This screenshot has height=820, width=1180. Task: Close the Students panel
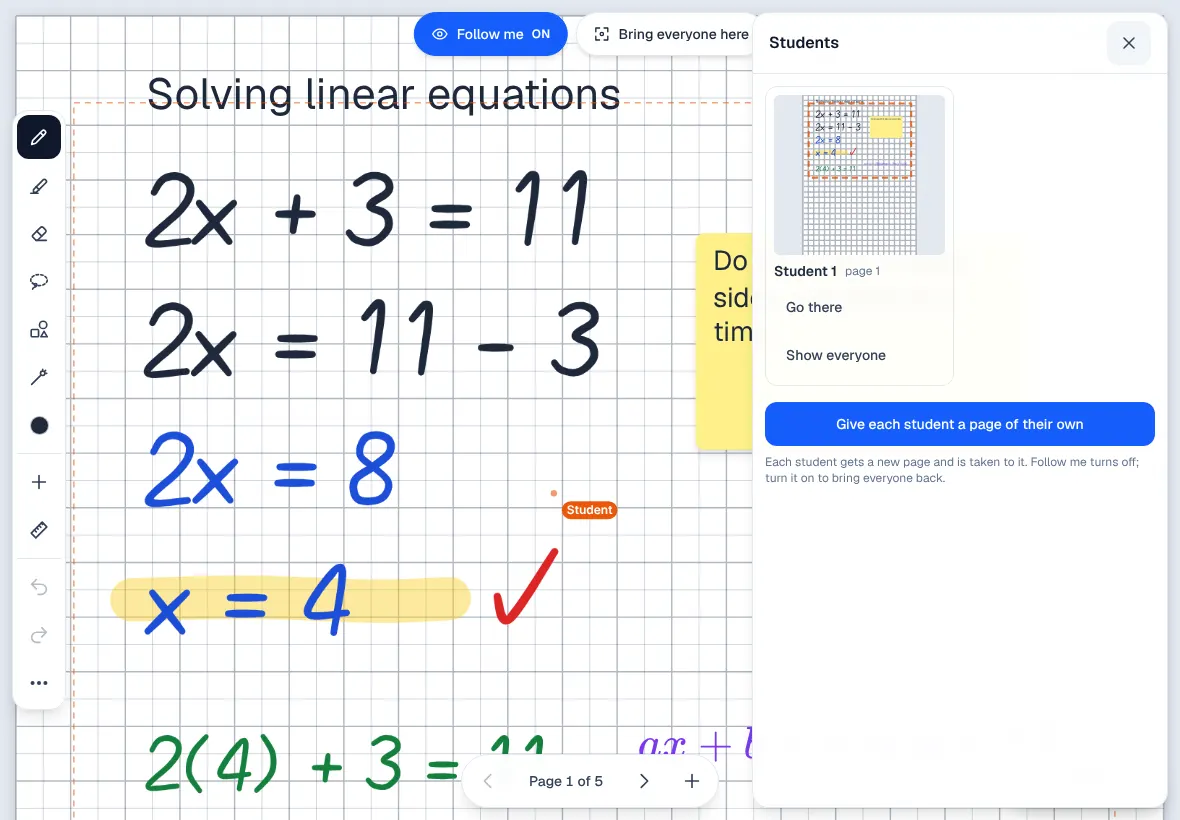(x=1129, y=43)
